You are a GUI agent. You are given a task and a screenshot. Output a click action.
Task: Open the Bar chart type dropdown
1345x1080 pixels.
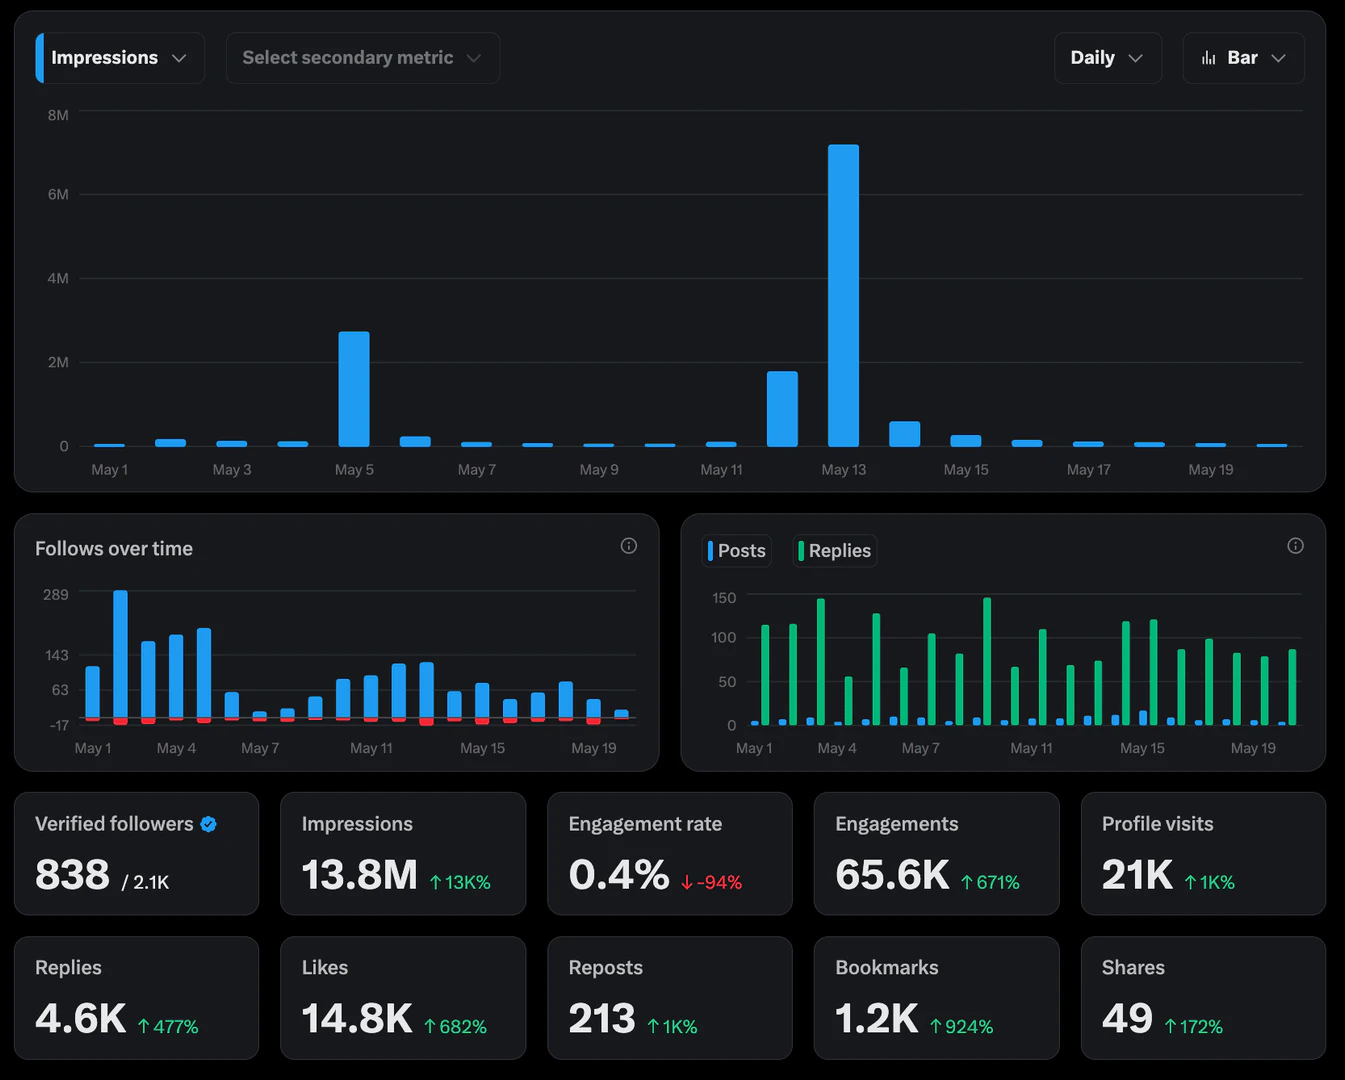pyautogui.click(x=1243, y=58)
